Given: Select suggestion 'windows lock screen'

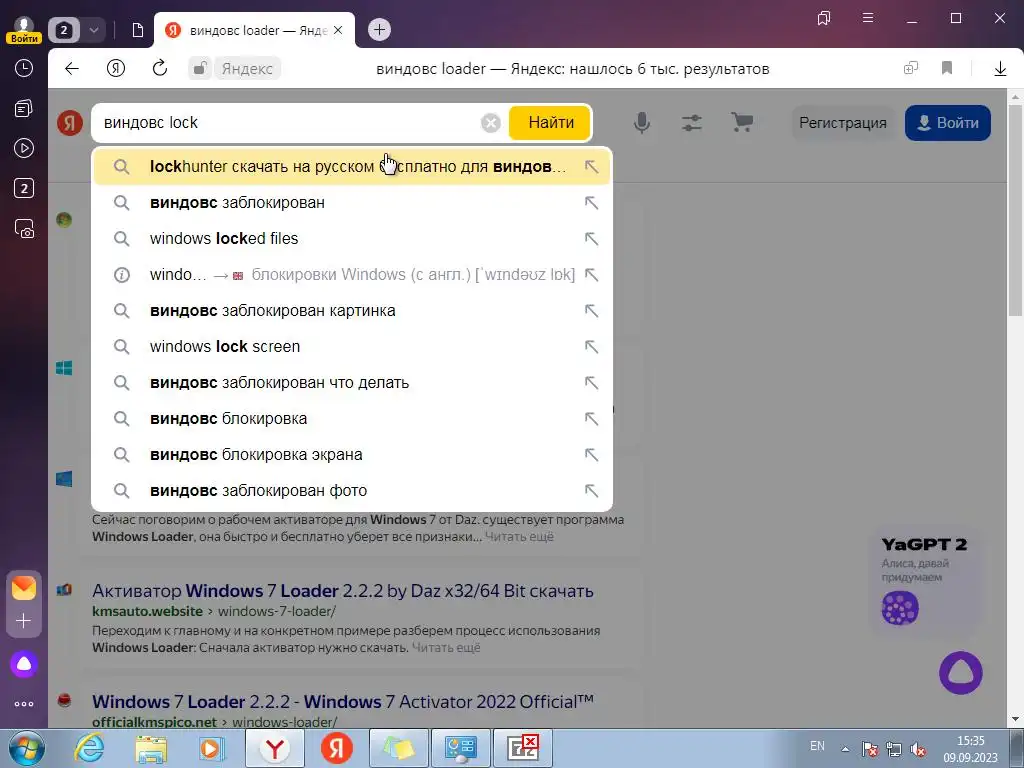Looking at the screenshot, I should click(352, 346).
